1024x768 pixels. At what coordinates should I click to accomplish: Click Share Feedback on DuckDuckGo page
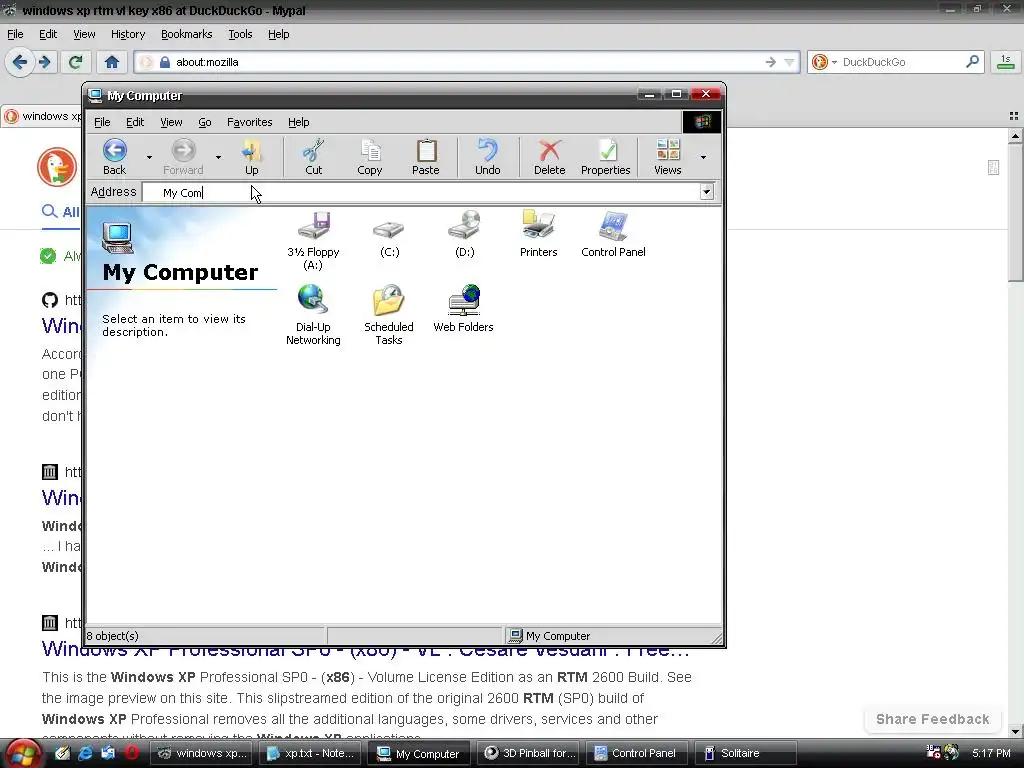(933, 719)
